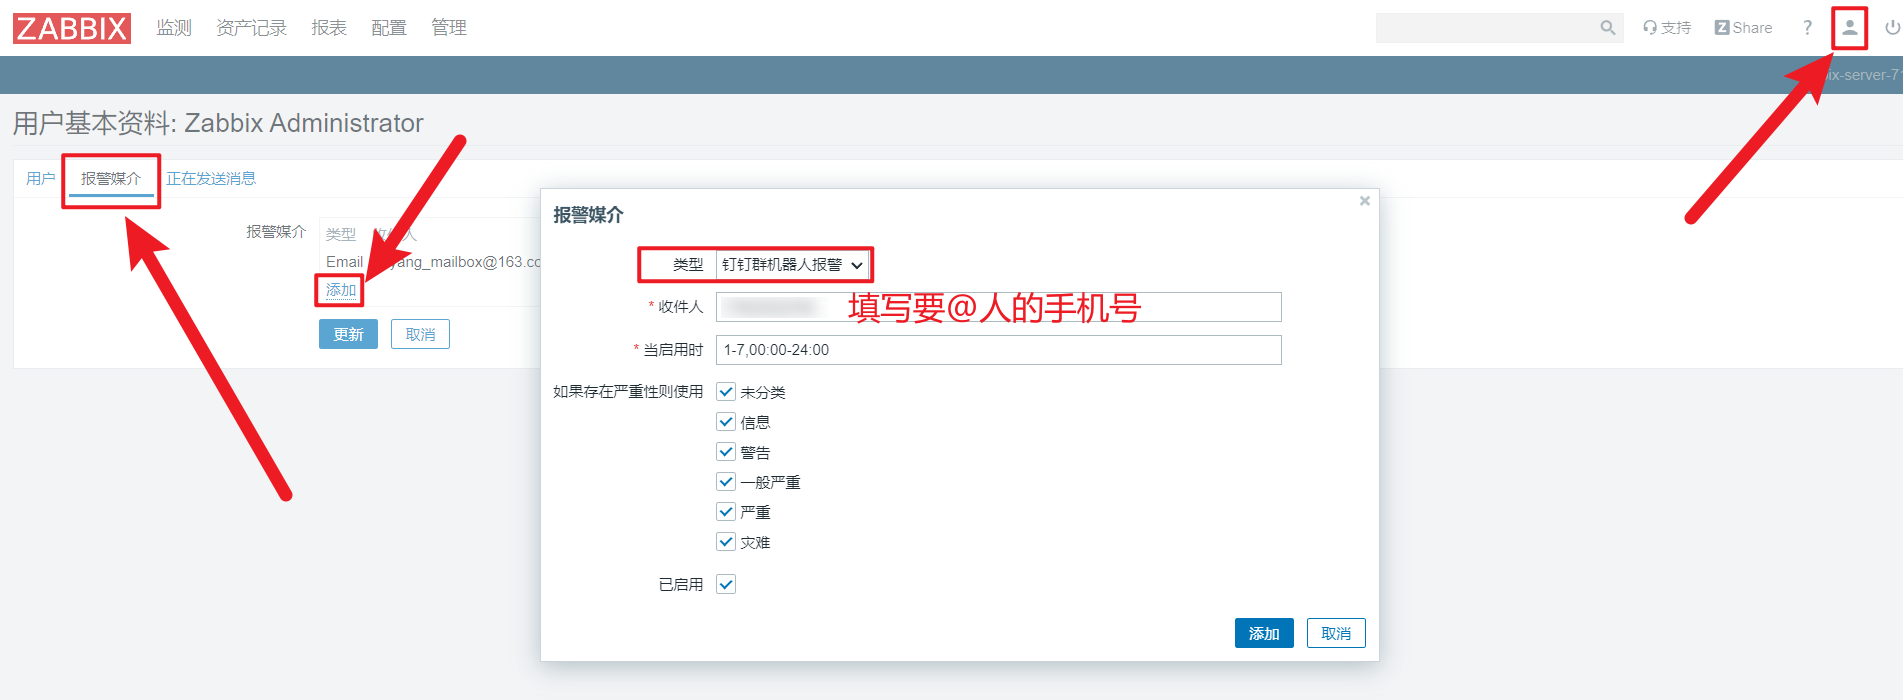
Task: Click the 当启用时 time period field
Action: [x=999, y=350]
